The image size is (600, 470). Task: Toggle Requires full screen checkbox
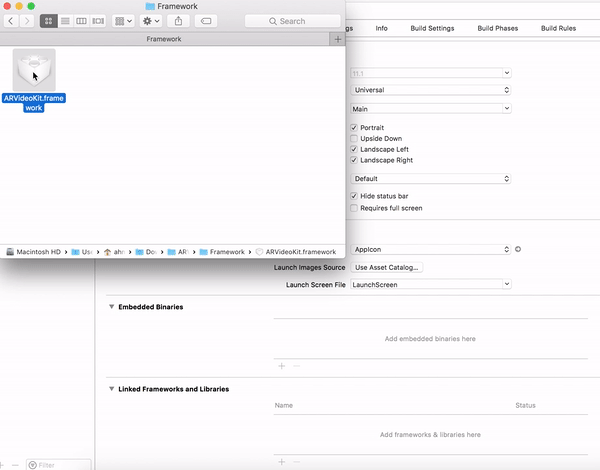tap(354, 208)
